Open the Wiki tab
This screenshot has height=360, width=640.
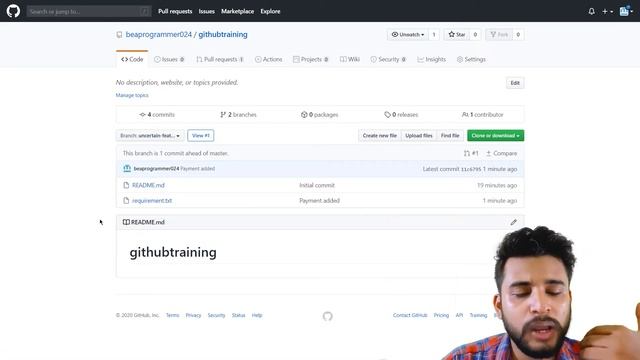pos(350,59)
